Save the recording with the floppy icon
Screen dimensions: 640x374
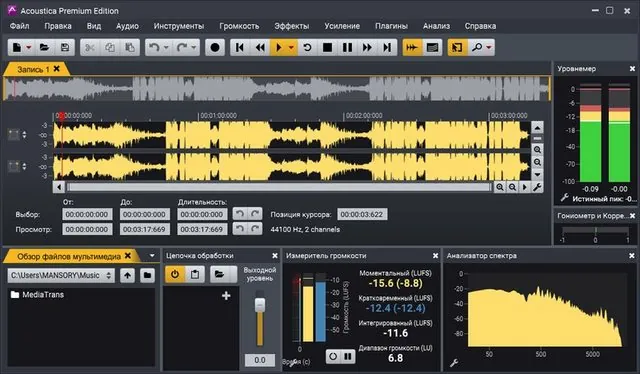(x=65, y=47)
